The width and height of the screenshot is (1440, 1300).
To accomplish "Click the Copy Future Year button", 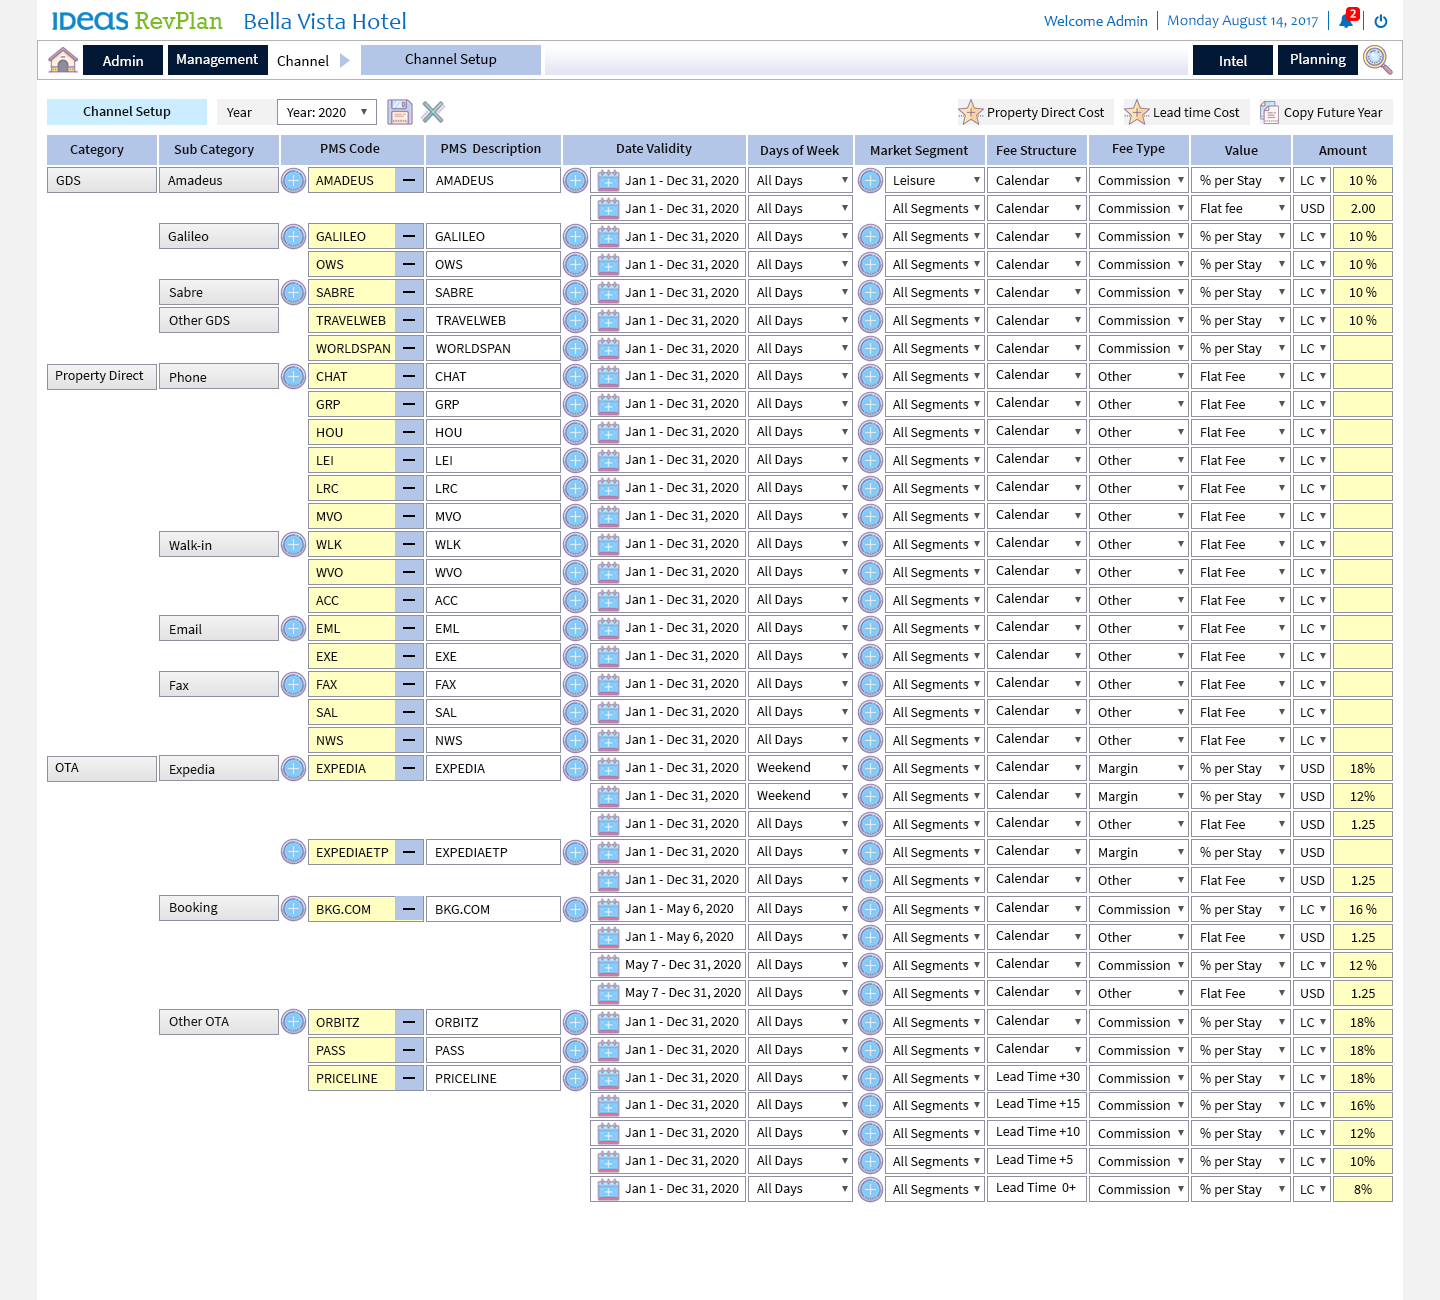I will (1322, 113).
